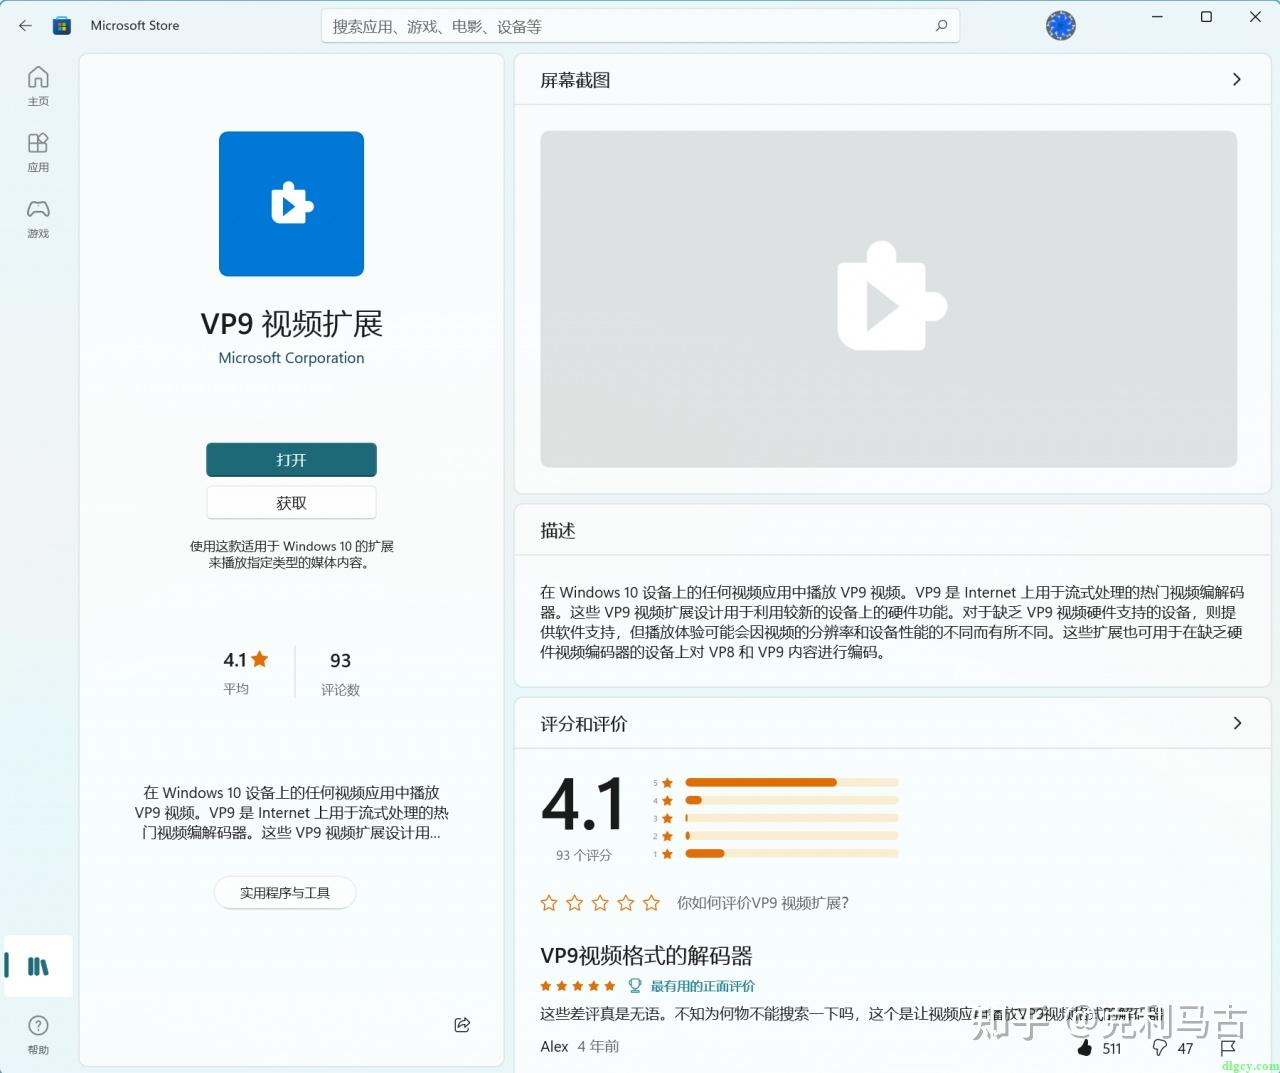Select 主页 (Home) in the sidebar
This screenshot has width=1280, height=1073.
click(38, 84)
